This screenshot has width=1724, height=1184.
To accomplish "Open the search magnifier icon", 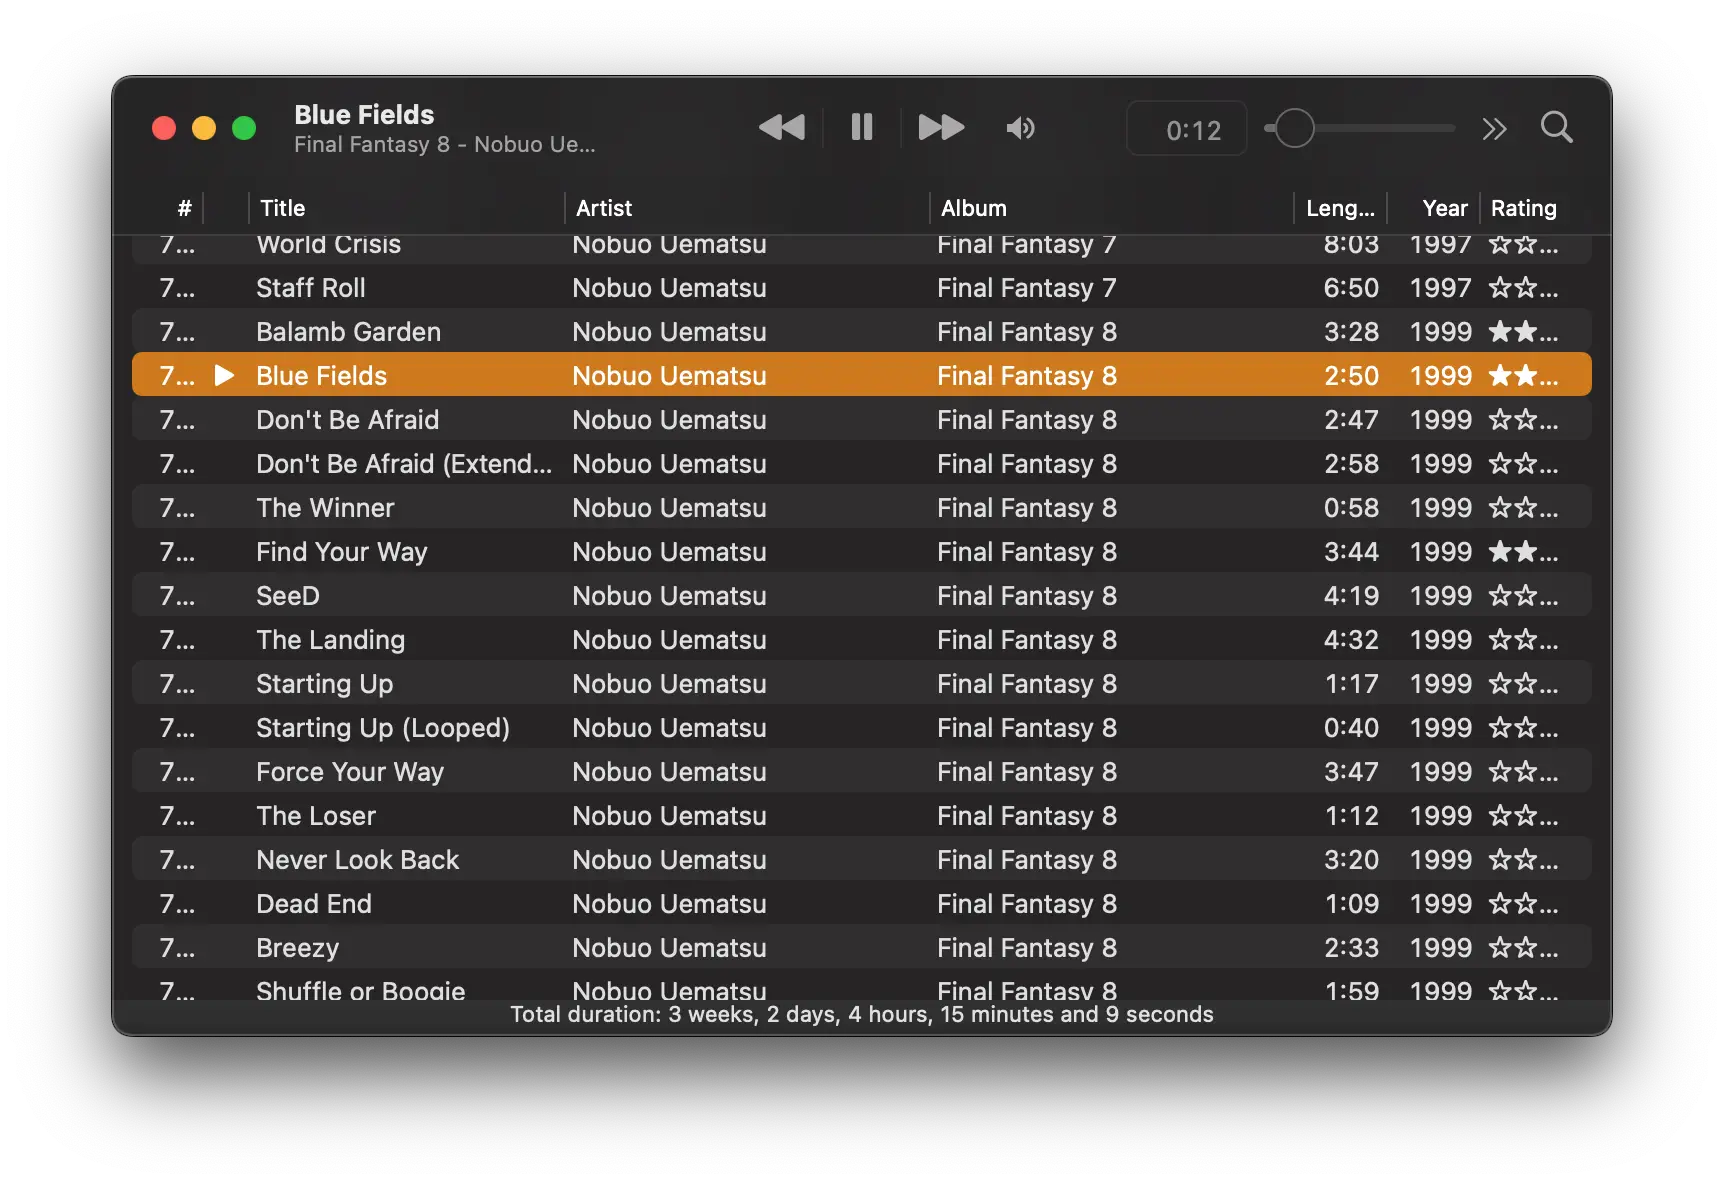I will [x=1557, y=128].
